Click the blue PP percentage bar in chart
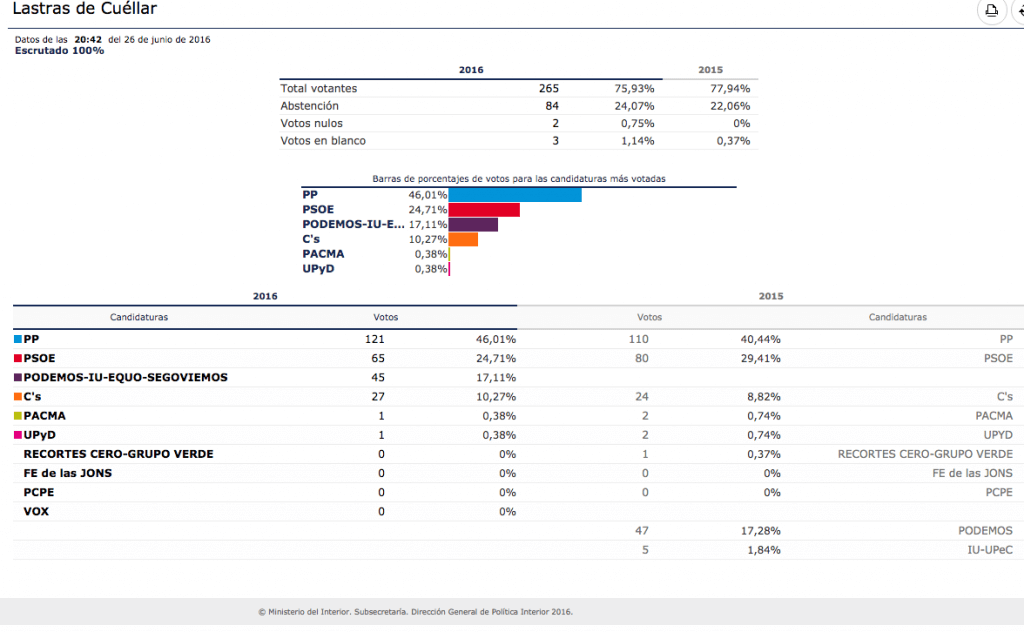The width and height of the screenshot is (1024, 632). (515, 195)
